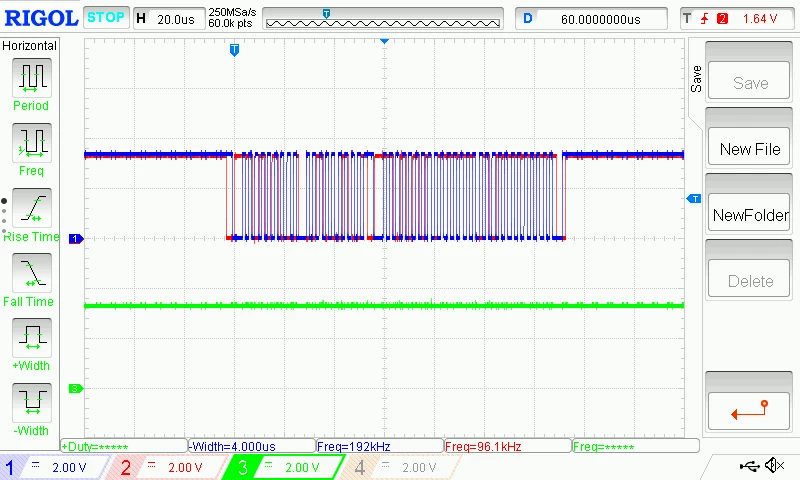Click the rising edge trigger icon
Viewport: 800px width, 480px height.
[705, 19]
